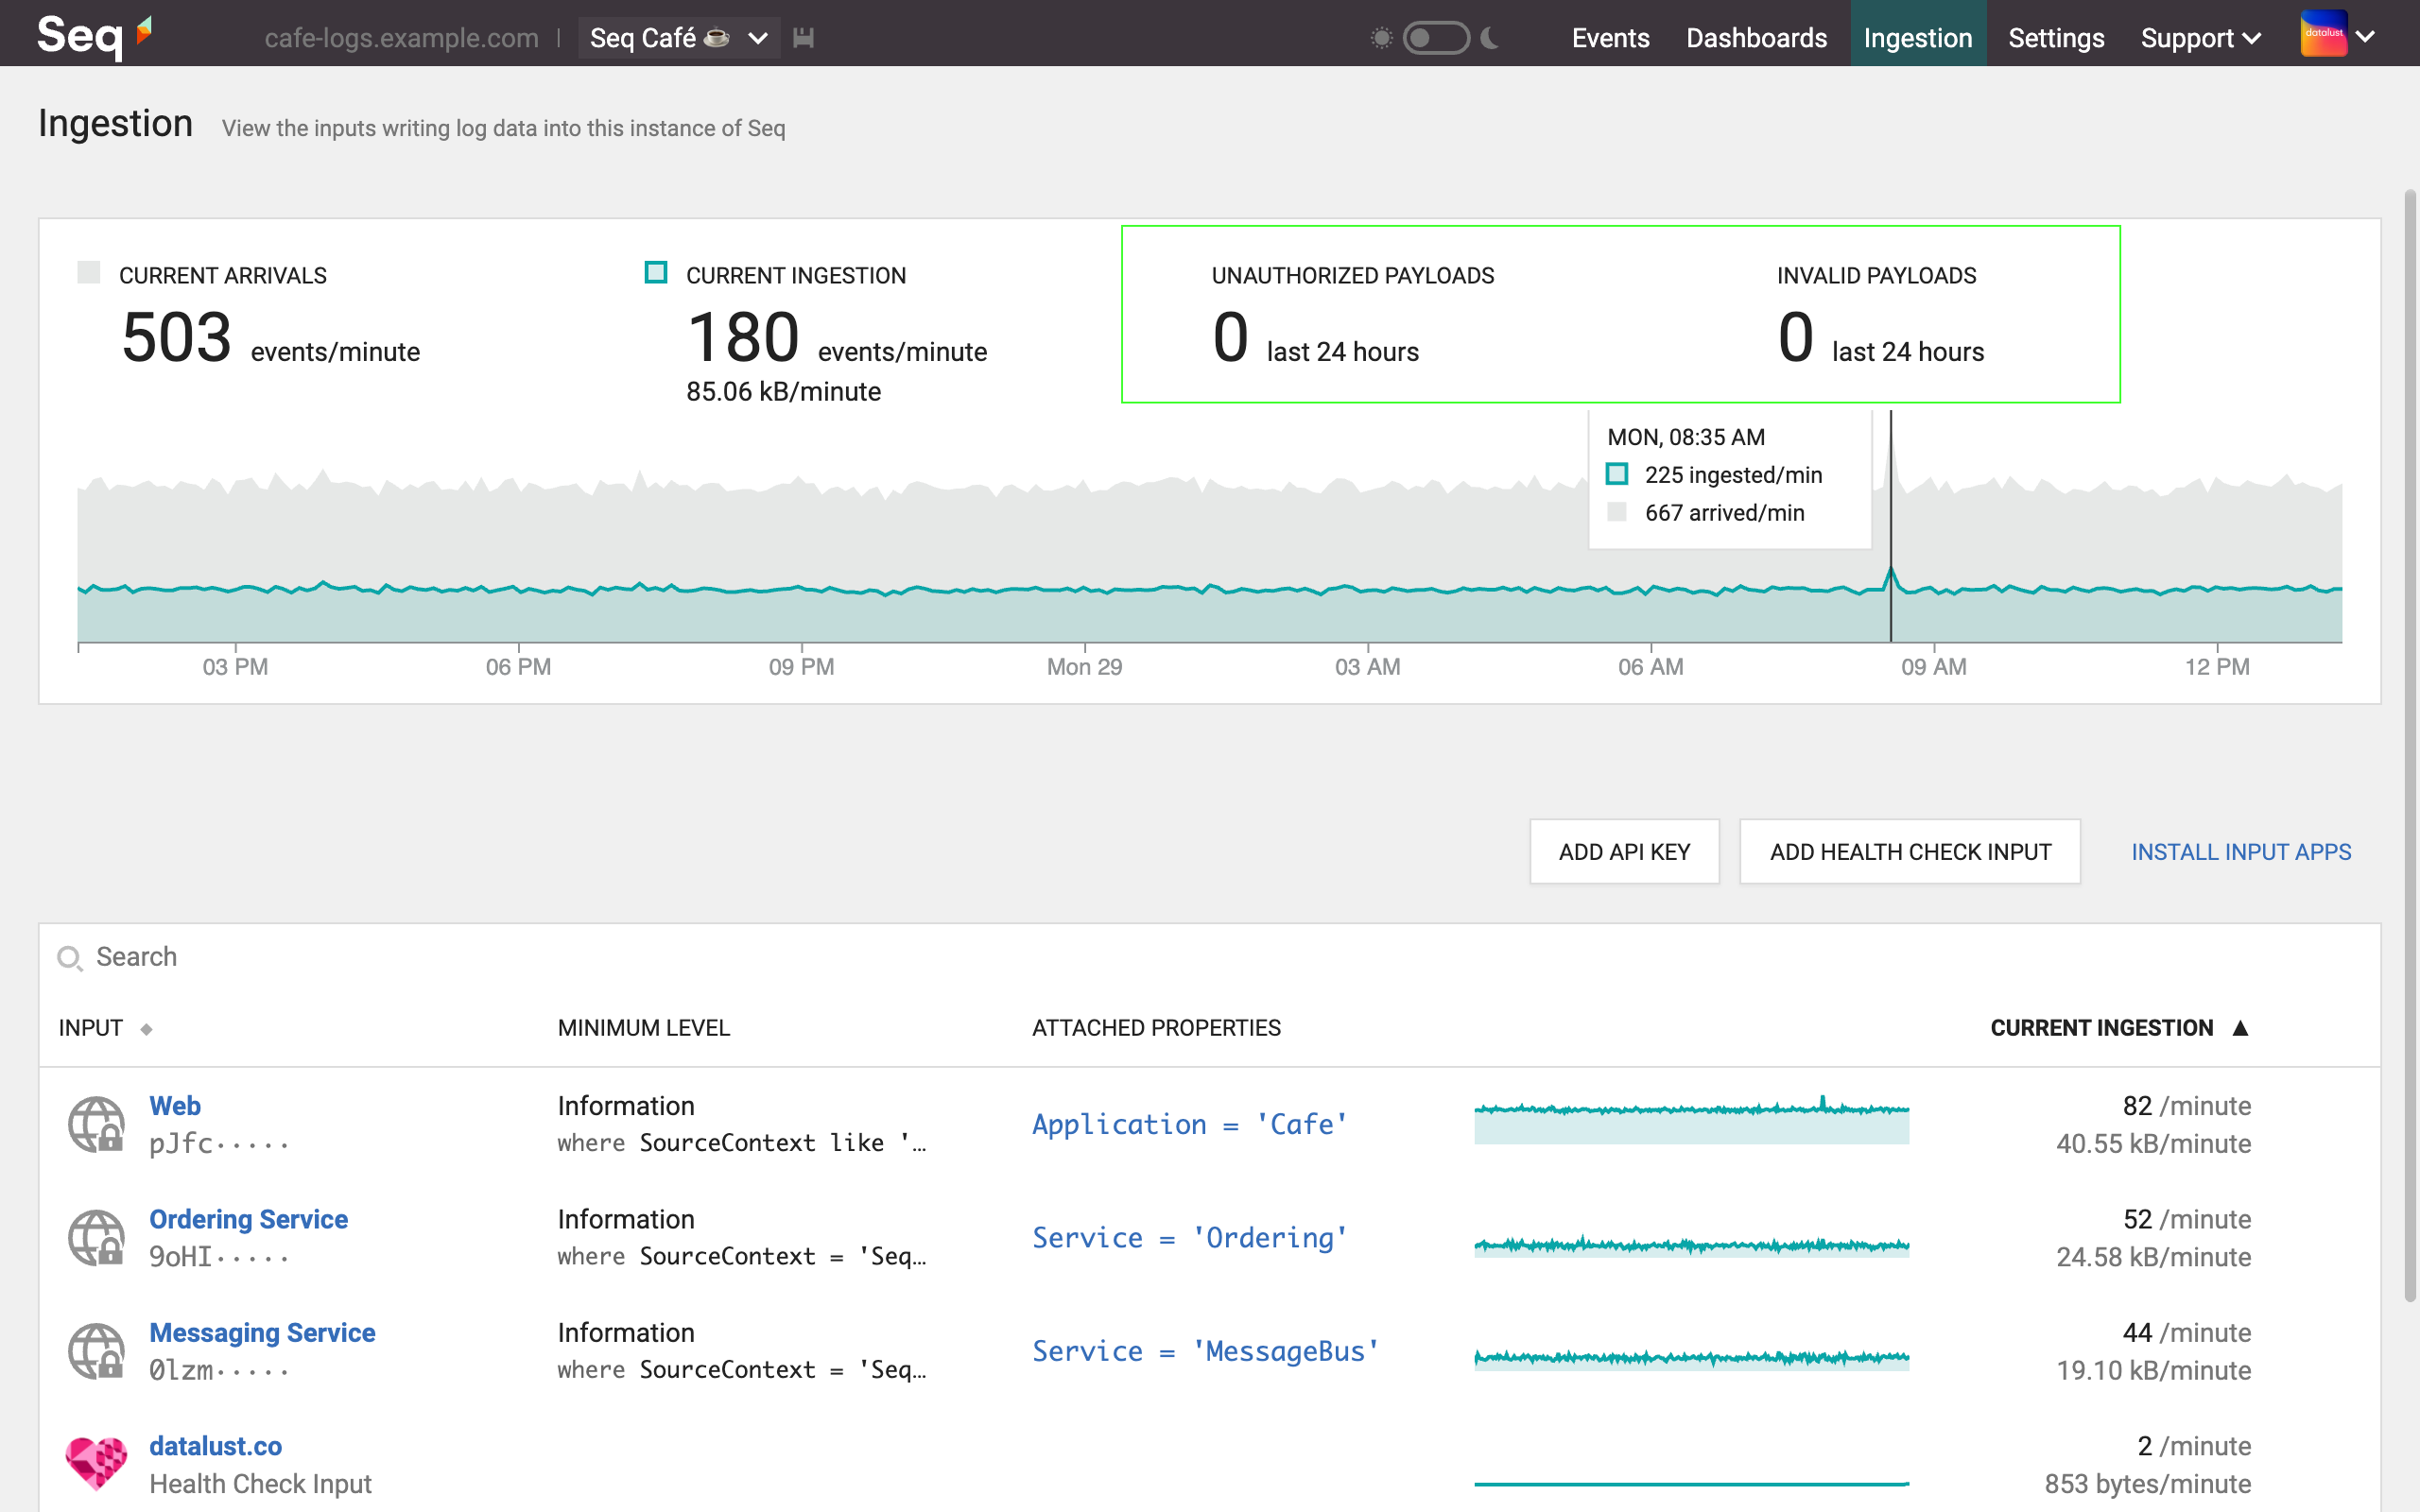This screenshot has width=2420, height=1512.
Task: Click the page vertical scrollbar
Action: [2410, 745]
